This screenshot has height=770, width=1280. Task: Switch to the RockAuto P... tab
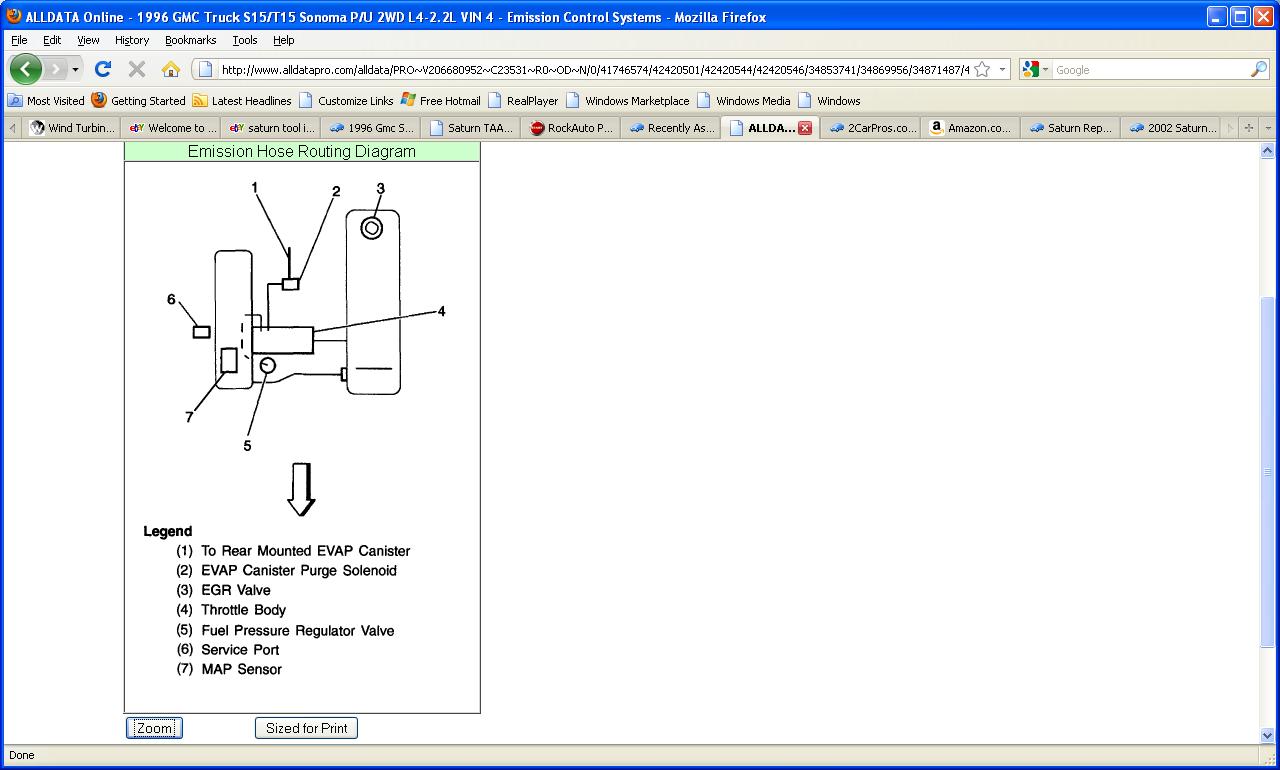click(570, 128)
